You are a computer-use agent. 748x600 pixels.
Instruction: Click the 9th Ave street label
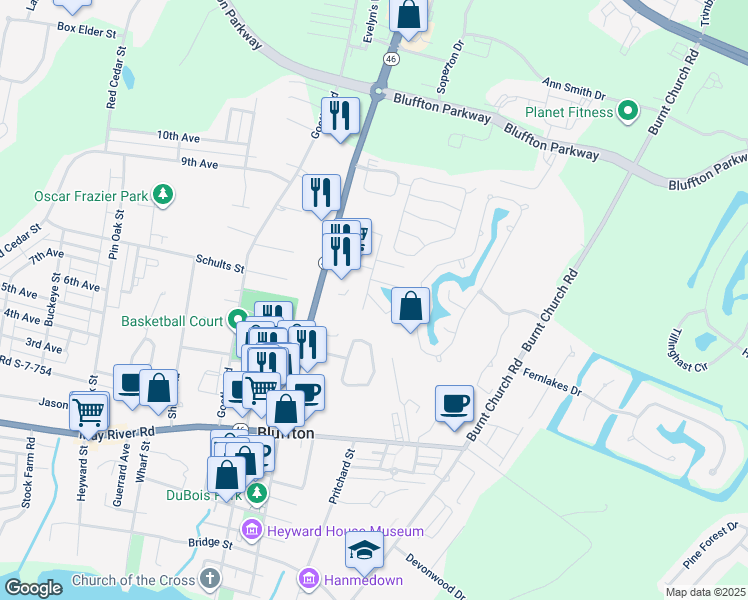point(199,163)
